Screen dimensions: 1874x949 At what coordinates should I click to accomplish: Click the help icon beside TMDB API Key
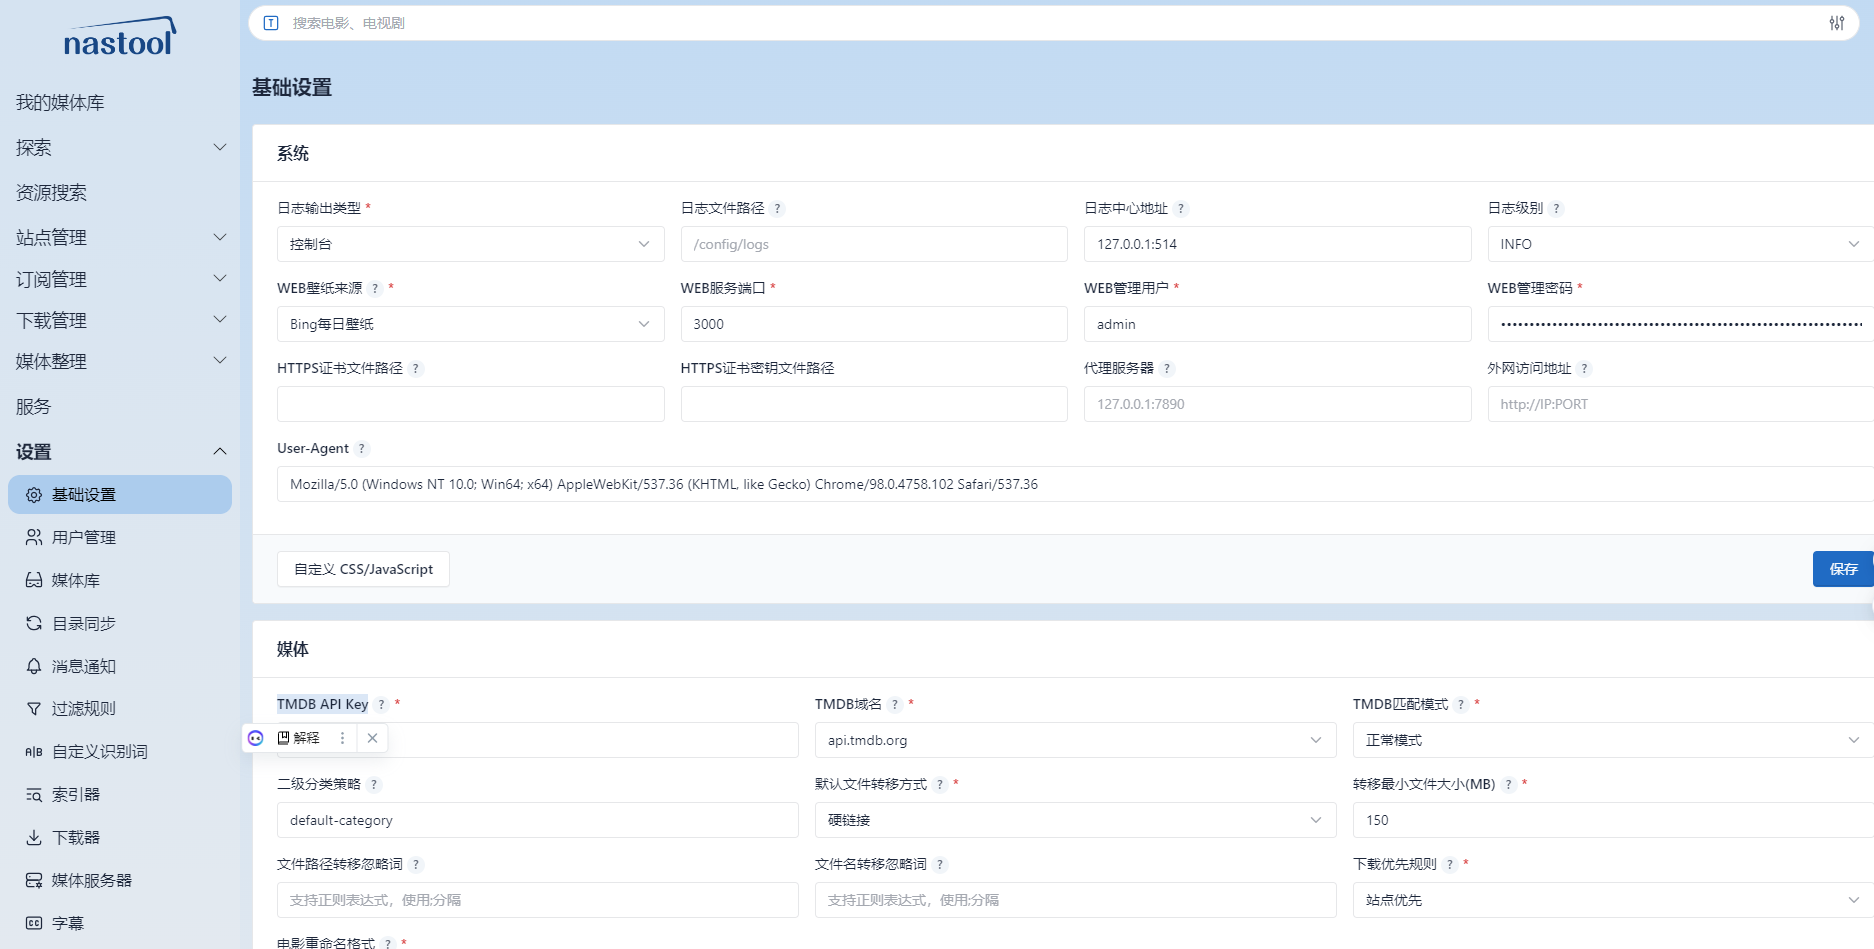[x=381, y=705]
